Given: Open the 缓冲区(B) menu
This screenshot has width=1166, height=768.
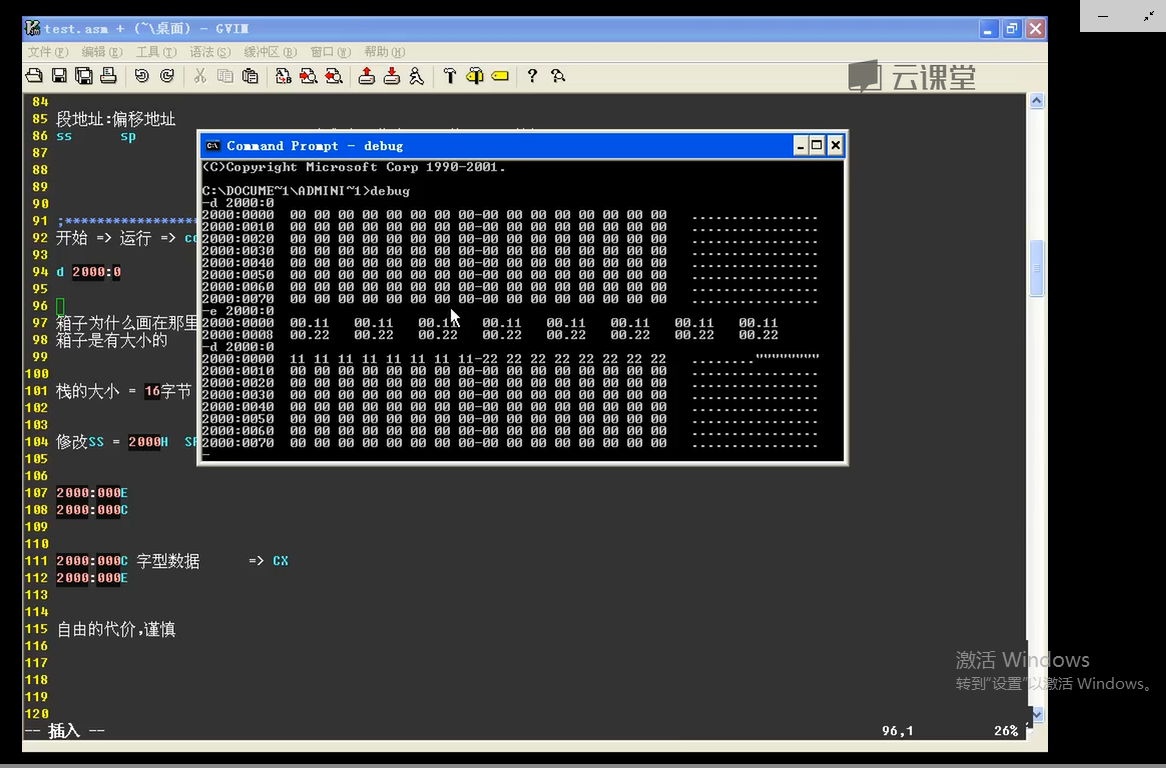Looking at the screenshot, I should [x=270, y=52].
